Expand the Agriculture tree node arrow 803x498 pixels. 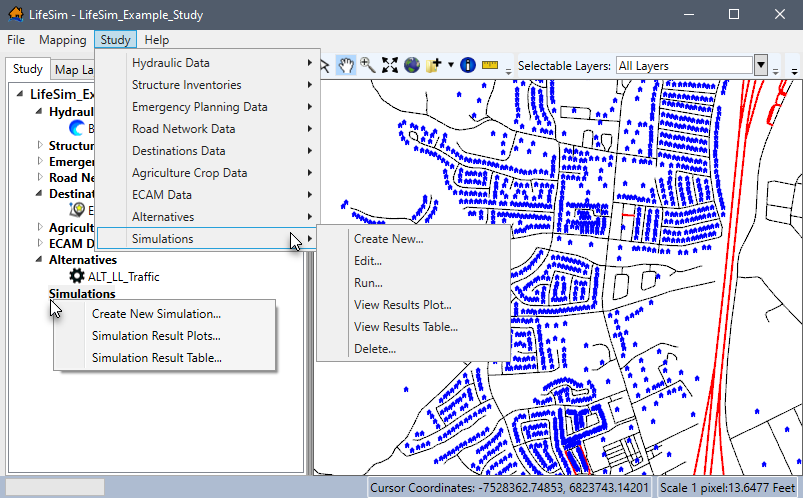point(40,226)
